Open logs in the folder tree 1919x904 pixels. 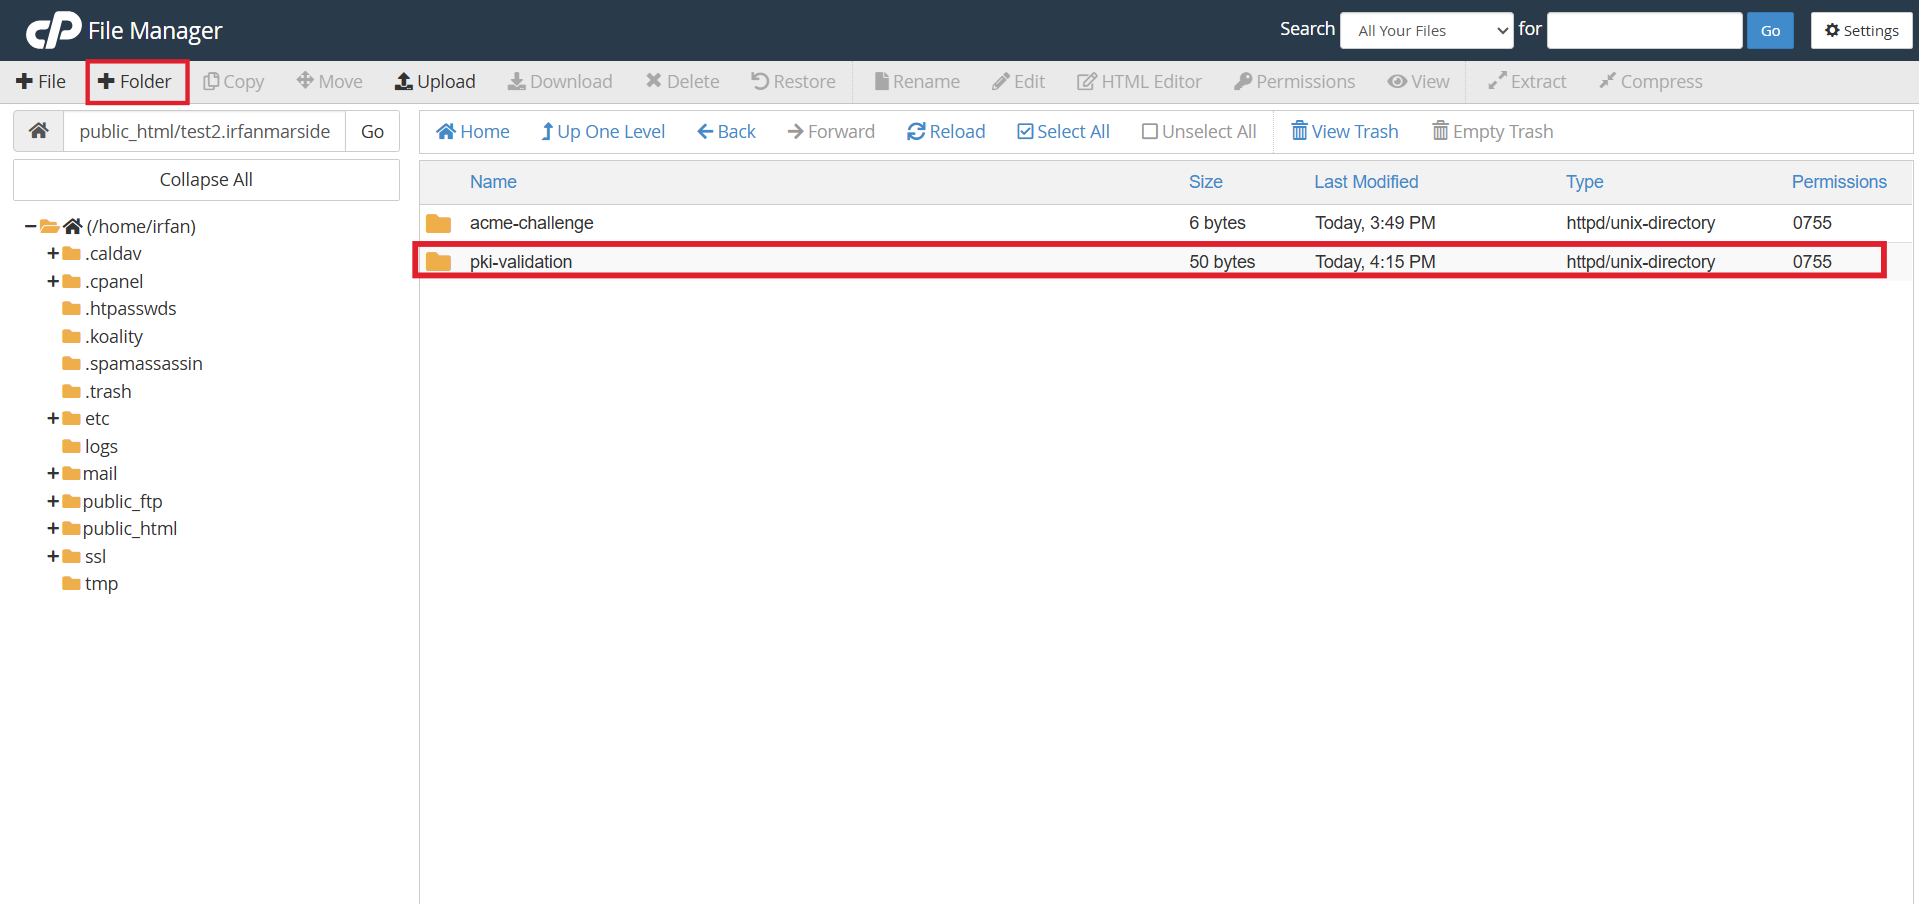[x=101, y=447]
